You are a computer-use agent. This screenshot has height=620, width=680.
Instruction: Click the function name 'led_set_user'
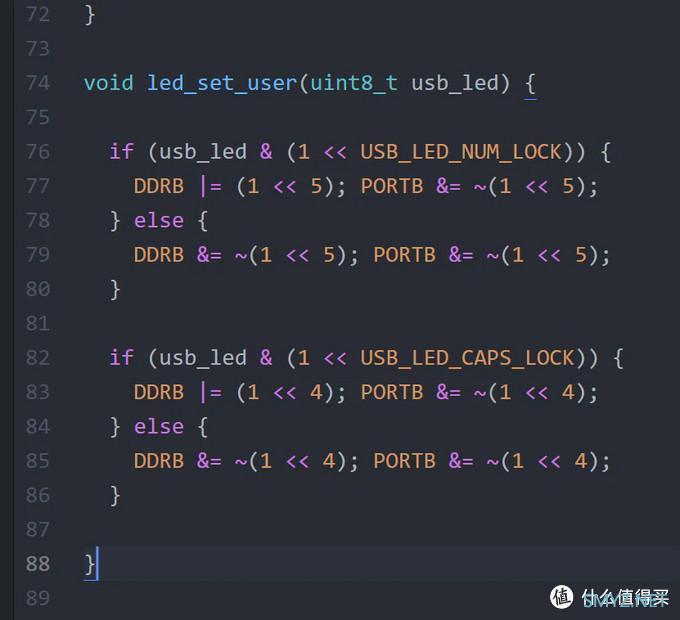(222, 83)
